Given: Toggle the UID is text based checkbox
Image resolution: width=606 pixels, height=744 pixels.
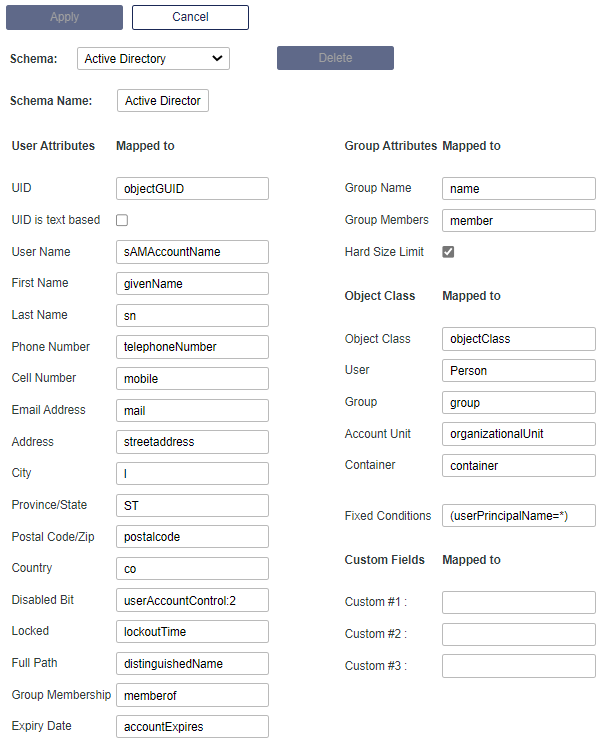Looking at the screenshot, I should 122,220.
